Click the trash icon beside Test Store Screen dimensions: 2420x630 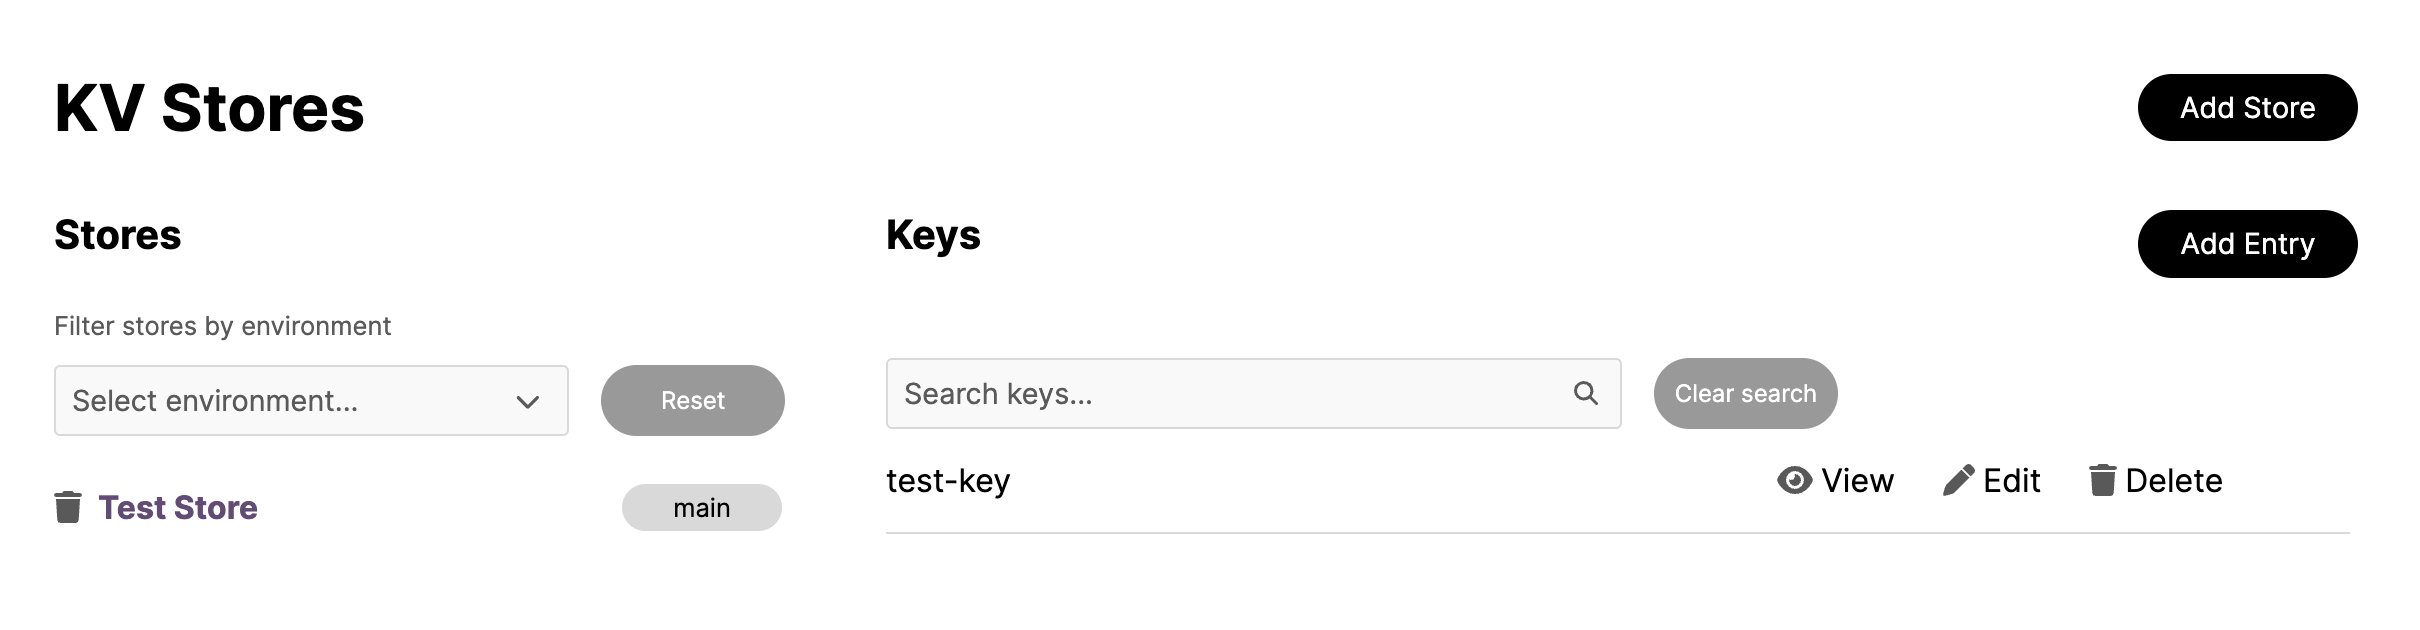coord(68,507)
